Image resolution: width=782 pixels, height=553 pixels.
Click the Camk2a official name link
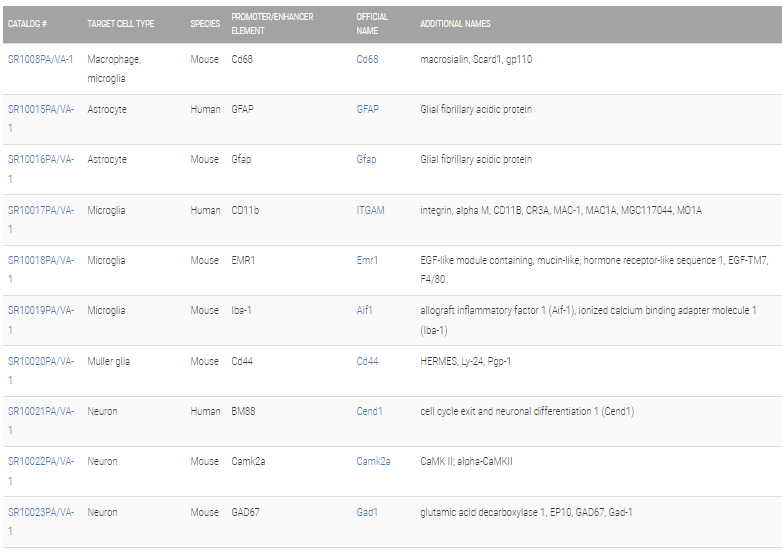(374, 461)
